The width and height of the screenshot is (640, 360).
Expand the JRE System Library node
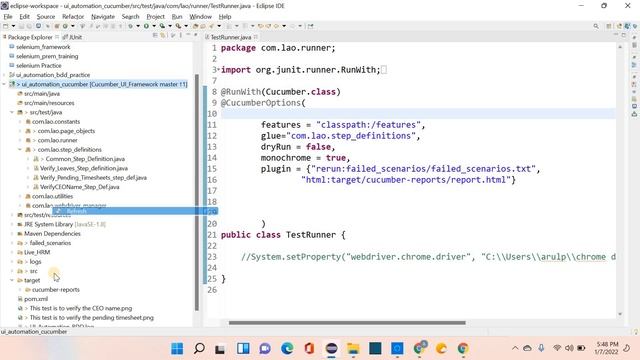coord(12,224)
